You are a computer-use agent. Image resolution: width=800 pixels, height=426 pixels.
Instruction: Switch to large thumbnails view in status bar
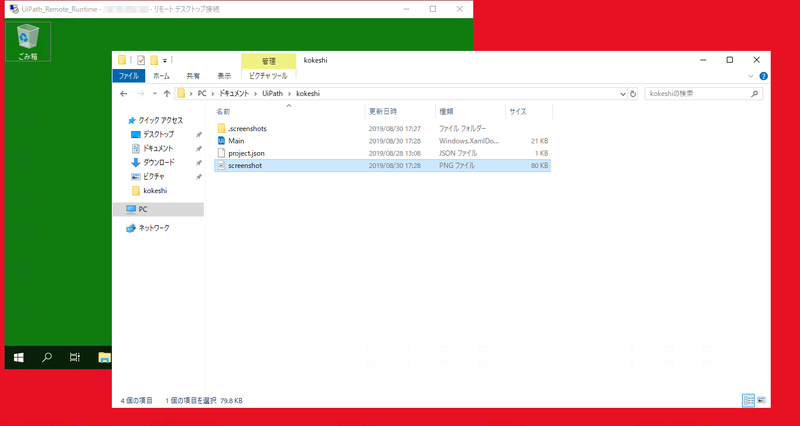point(761,400)
